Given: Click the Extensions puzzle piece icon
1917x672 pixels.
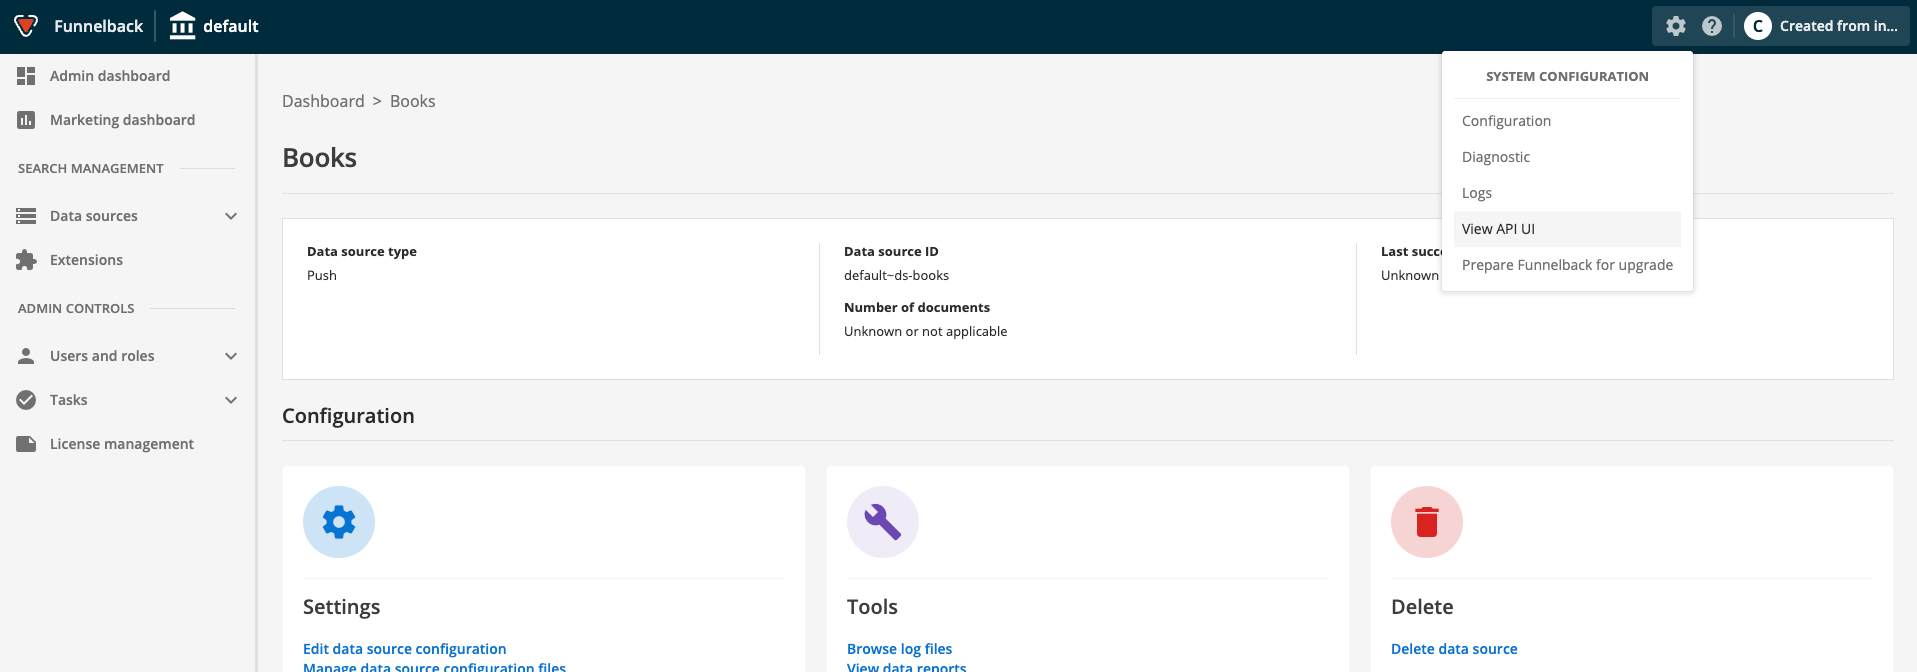Looking at the screenshot, I should [26, 260].
